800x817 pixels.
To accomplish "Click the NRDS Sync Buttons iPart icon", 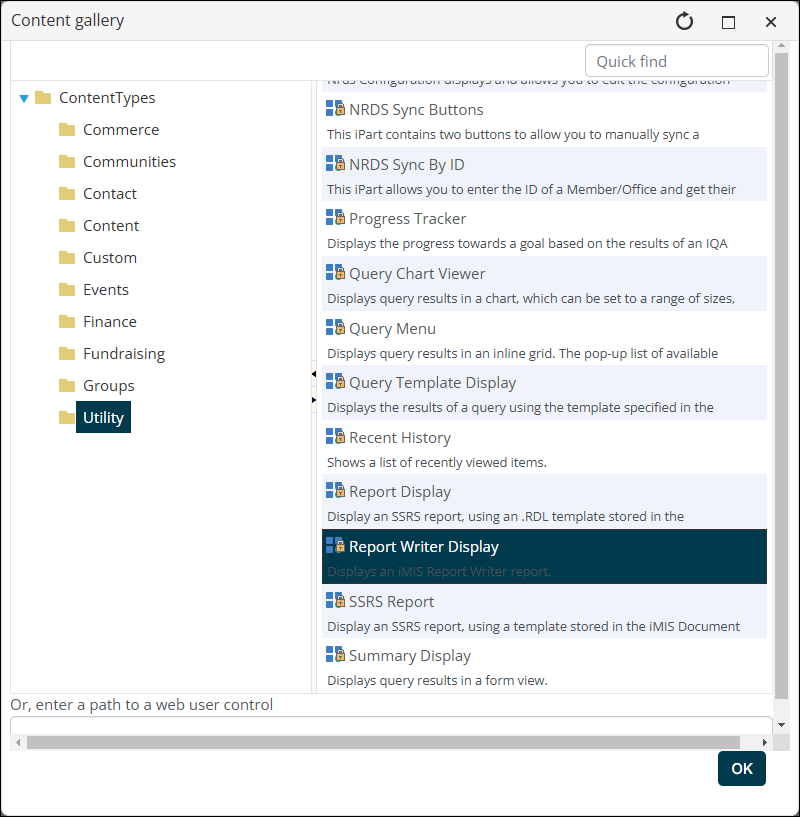I will 333,108.
